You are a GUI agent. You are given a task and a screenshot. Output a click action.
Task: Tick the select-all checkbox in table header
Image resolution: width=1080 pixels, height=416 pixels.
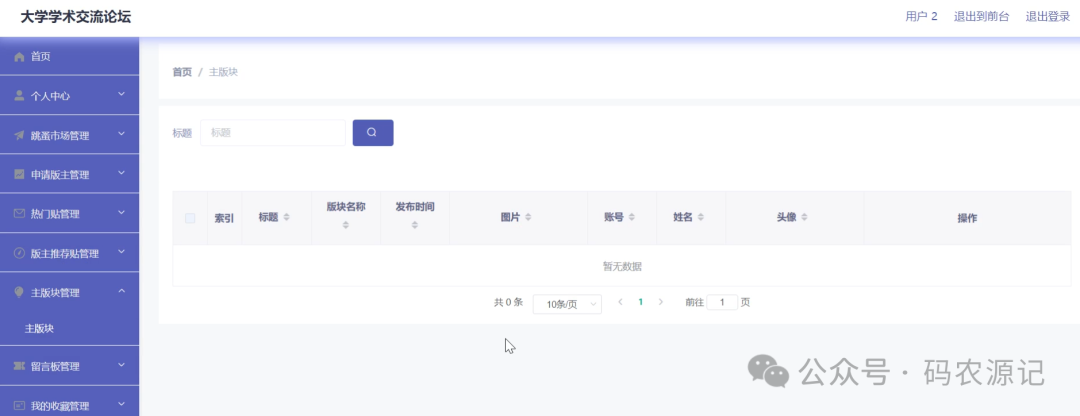coord(190,218)
